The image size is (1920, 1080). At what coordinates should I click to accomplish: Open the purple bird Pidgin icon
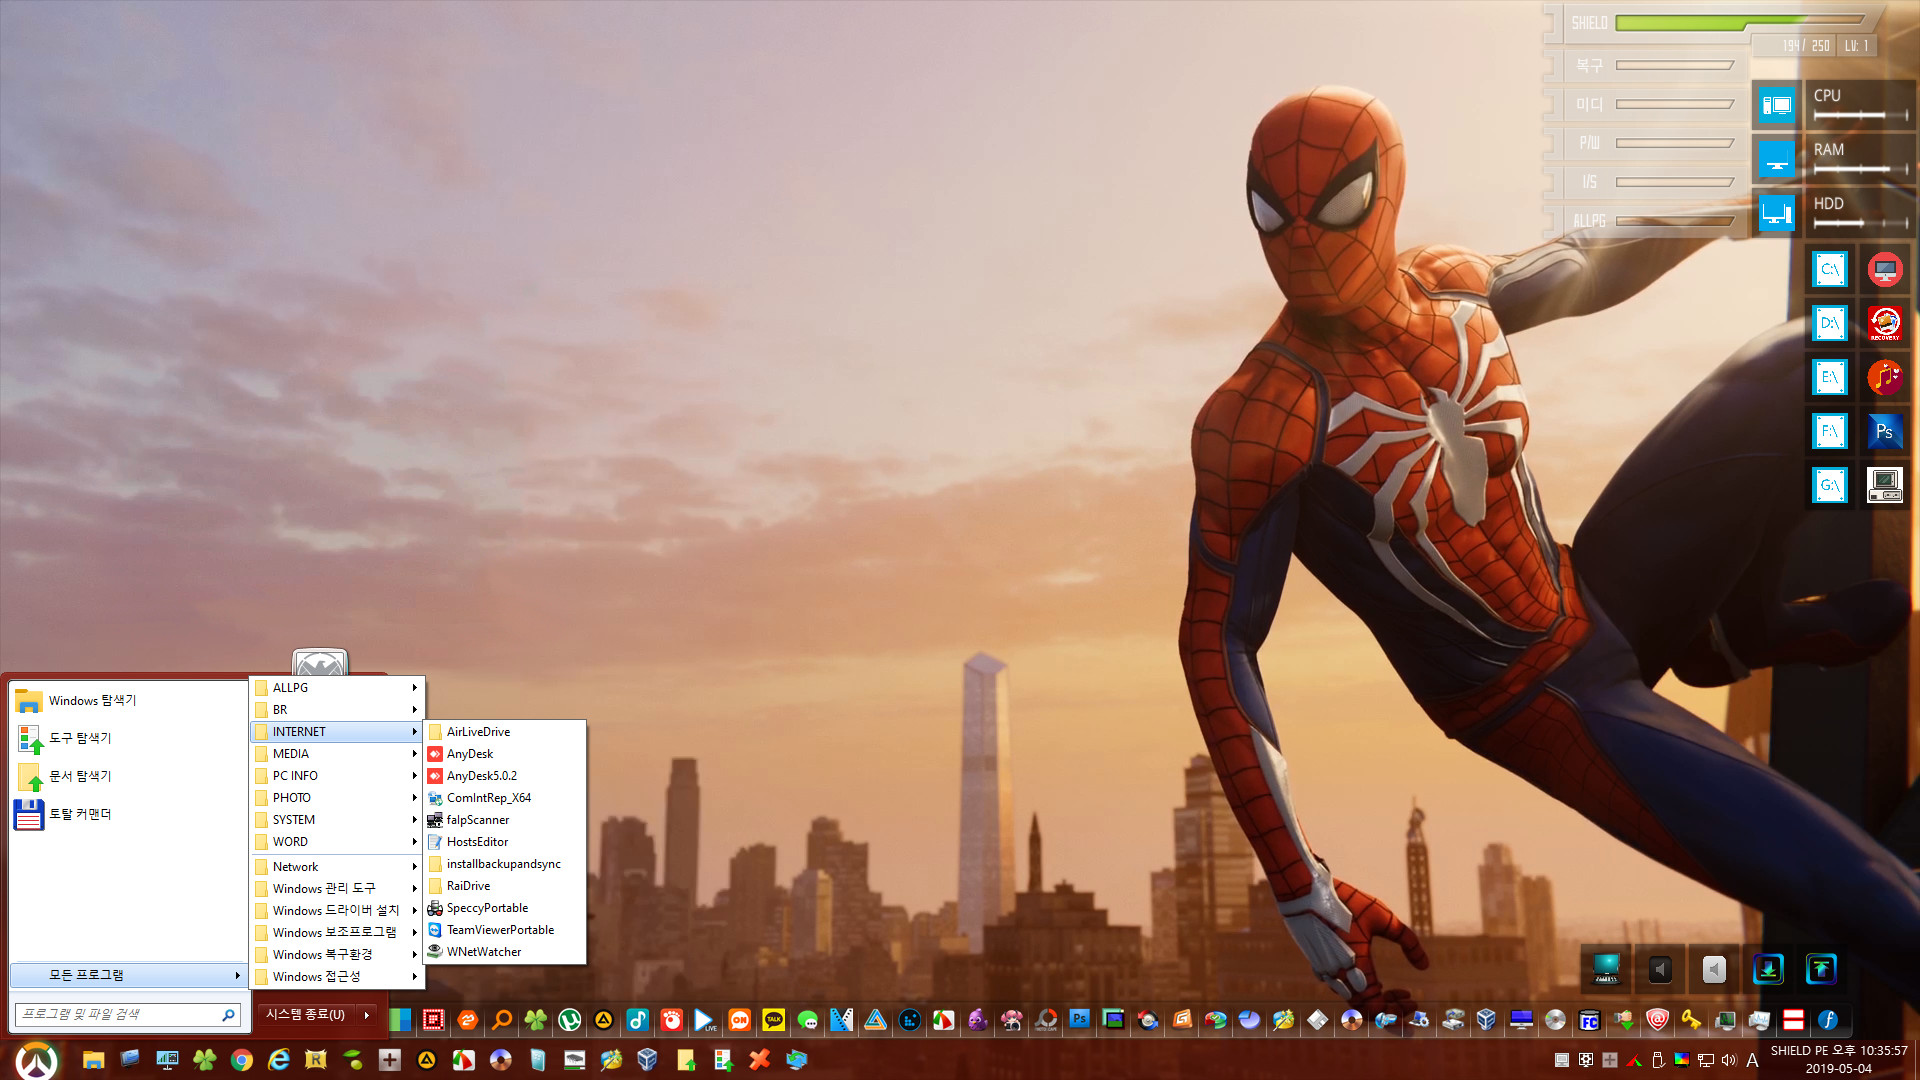pyautogui.click(x=978, y=1020)
